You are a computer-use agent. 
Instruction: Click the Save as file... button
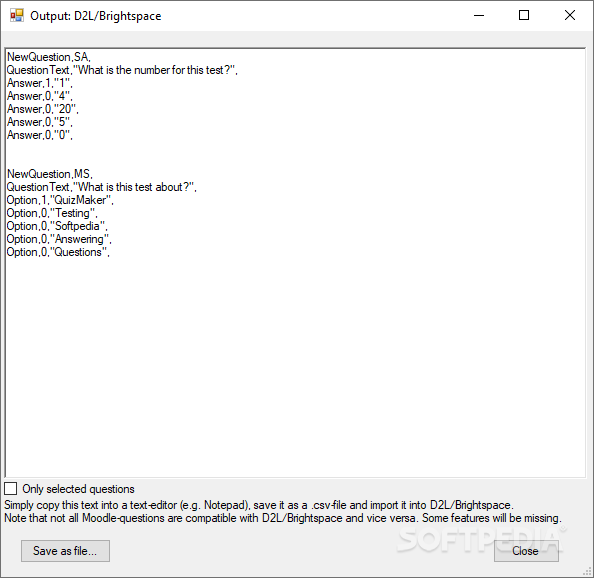click(66, 551)
